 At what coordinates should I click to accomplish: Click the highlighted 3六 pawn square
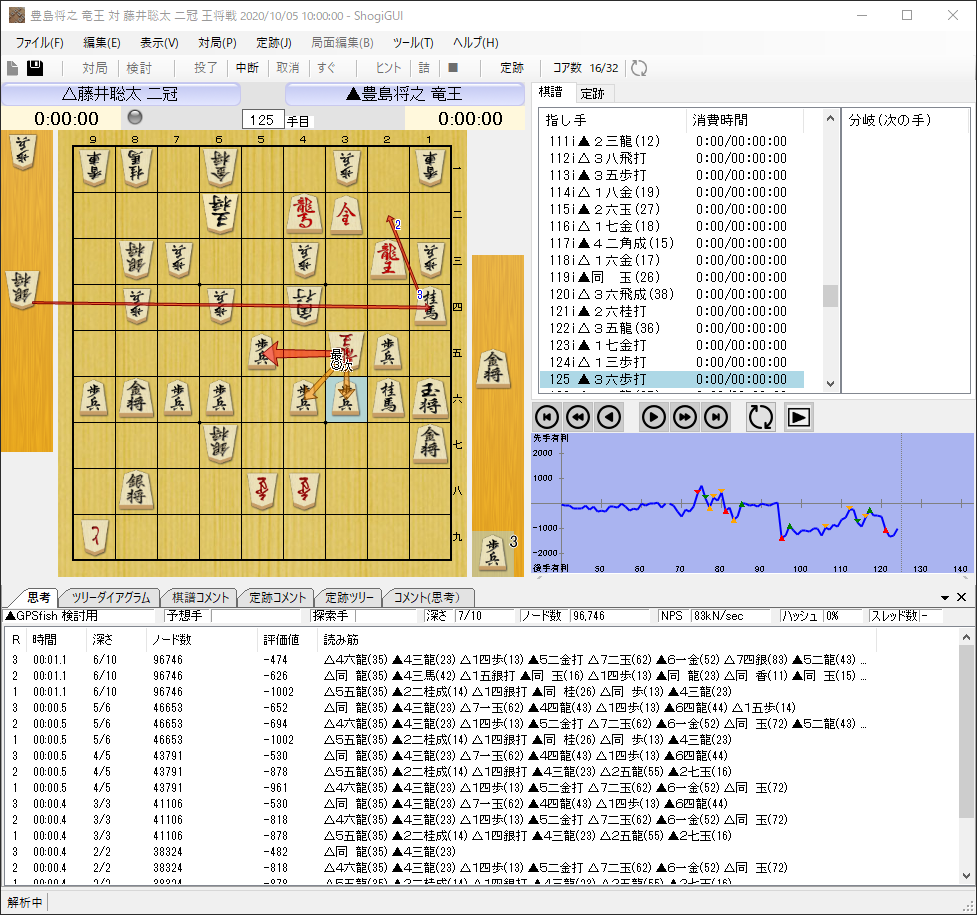point(346,399)
